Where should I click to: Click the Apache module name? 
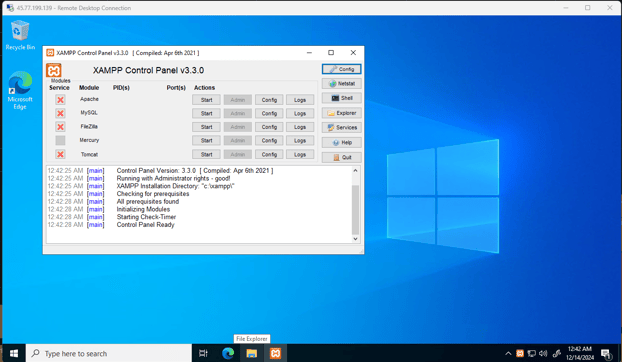tap(89, 99)
